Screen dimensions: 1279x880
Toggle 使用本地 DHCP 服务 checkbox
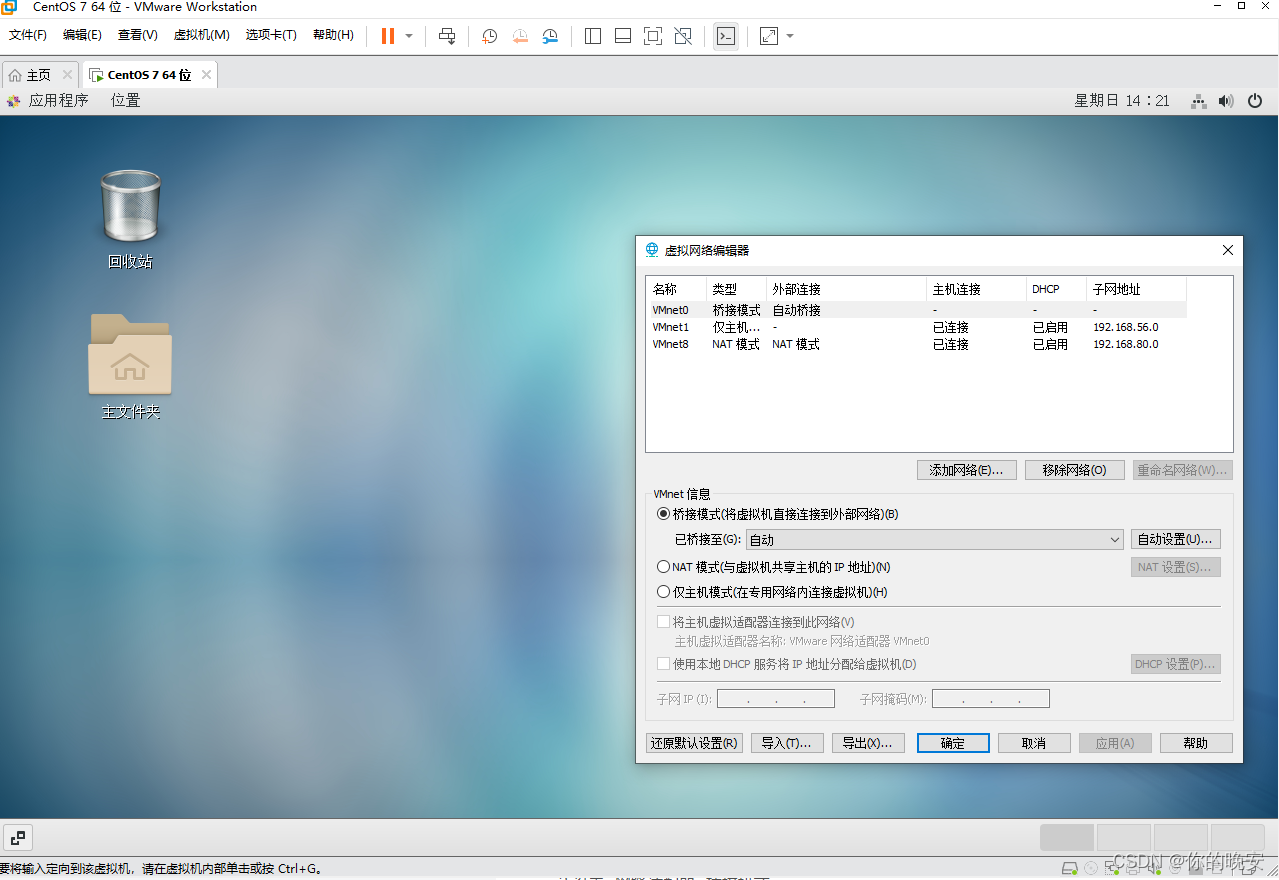tap(663, 664)
